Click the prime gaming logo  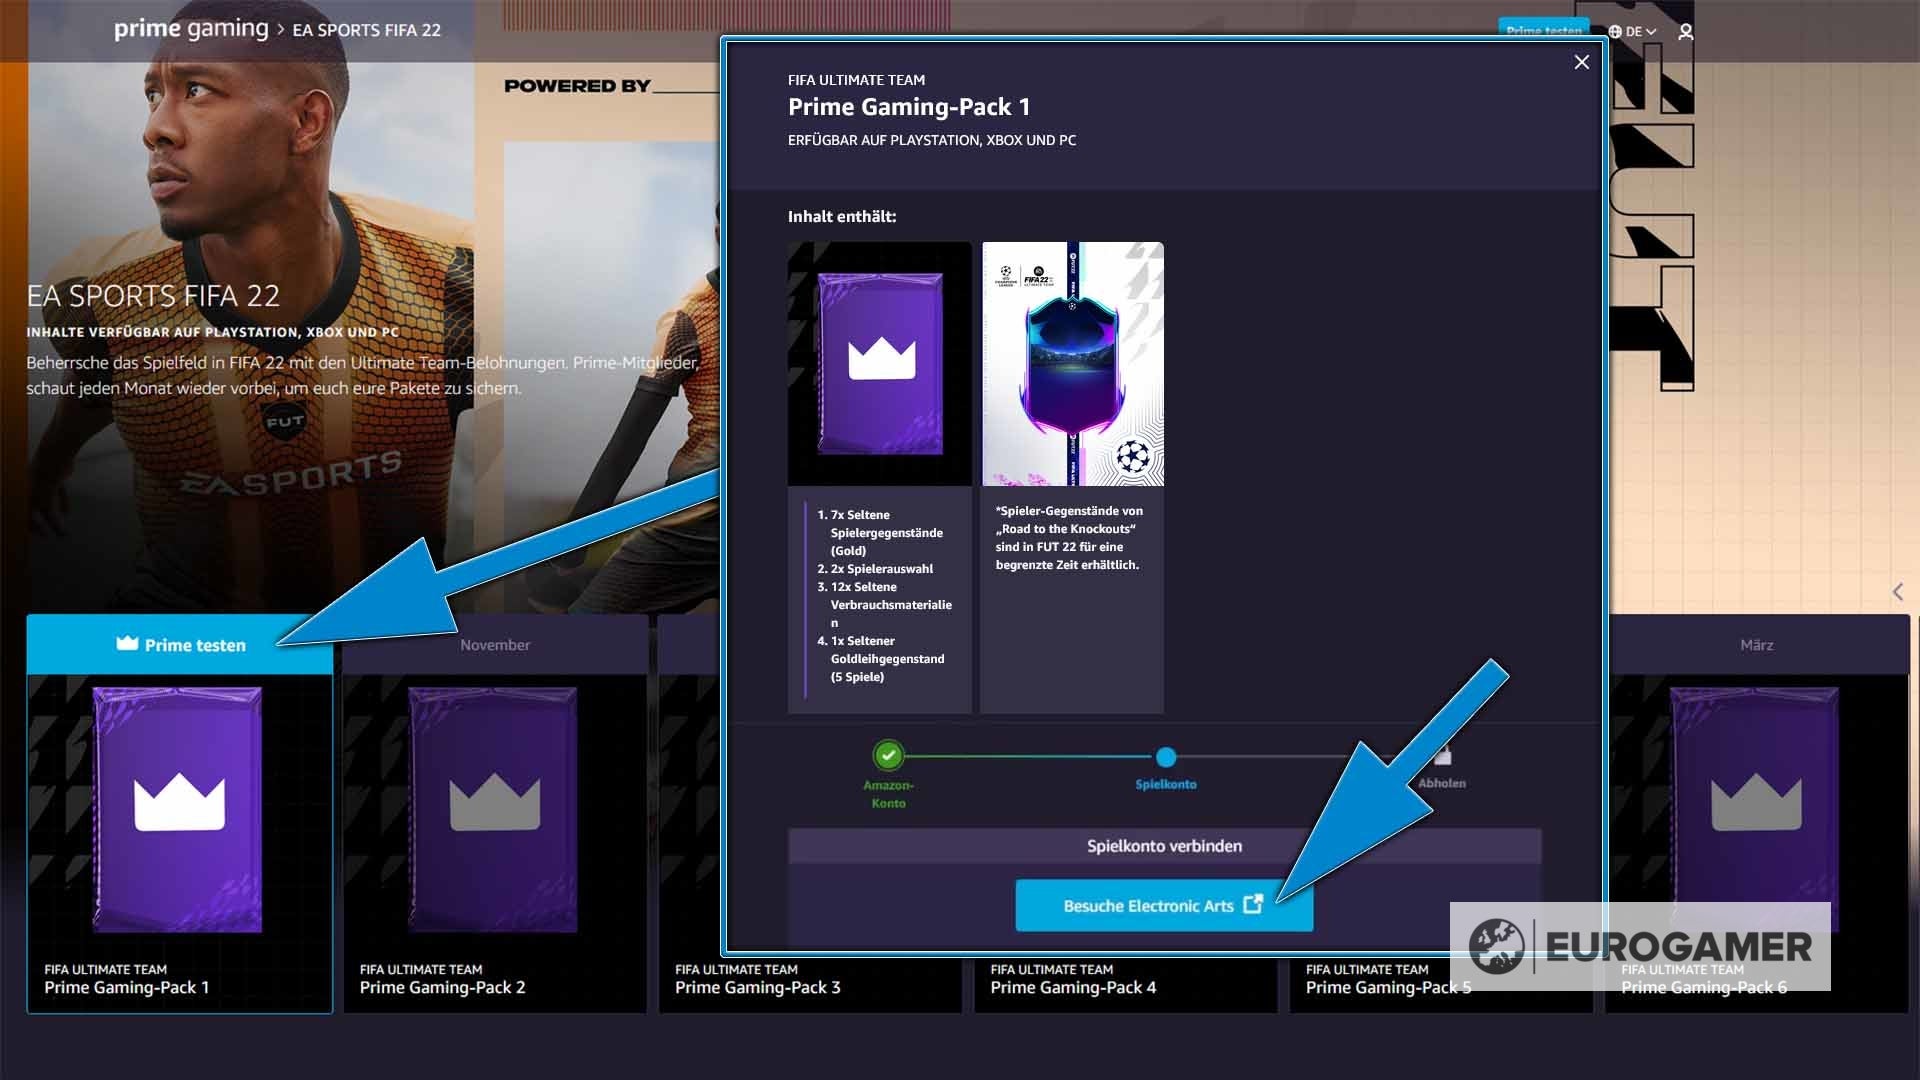pos(191,29)
